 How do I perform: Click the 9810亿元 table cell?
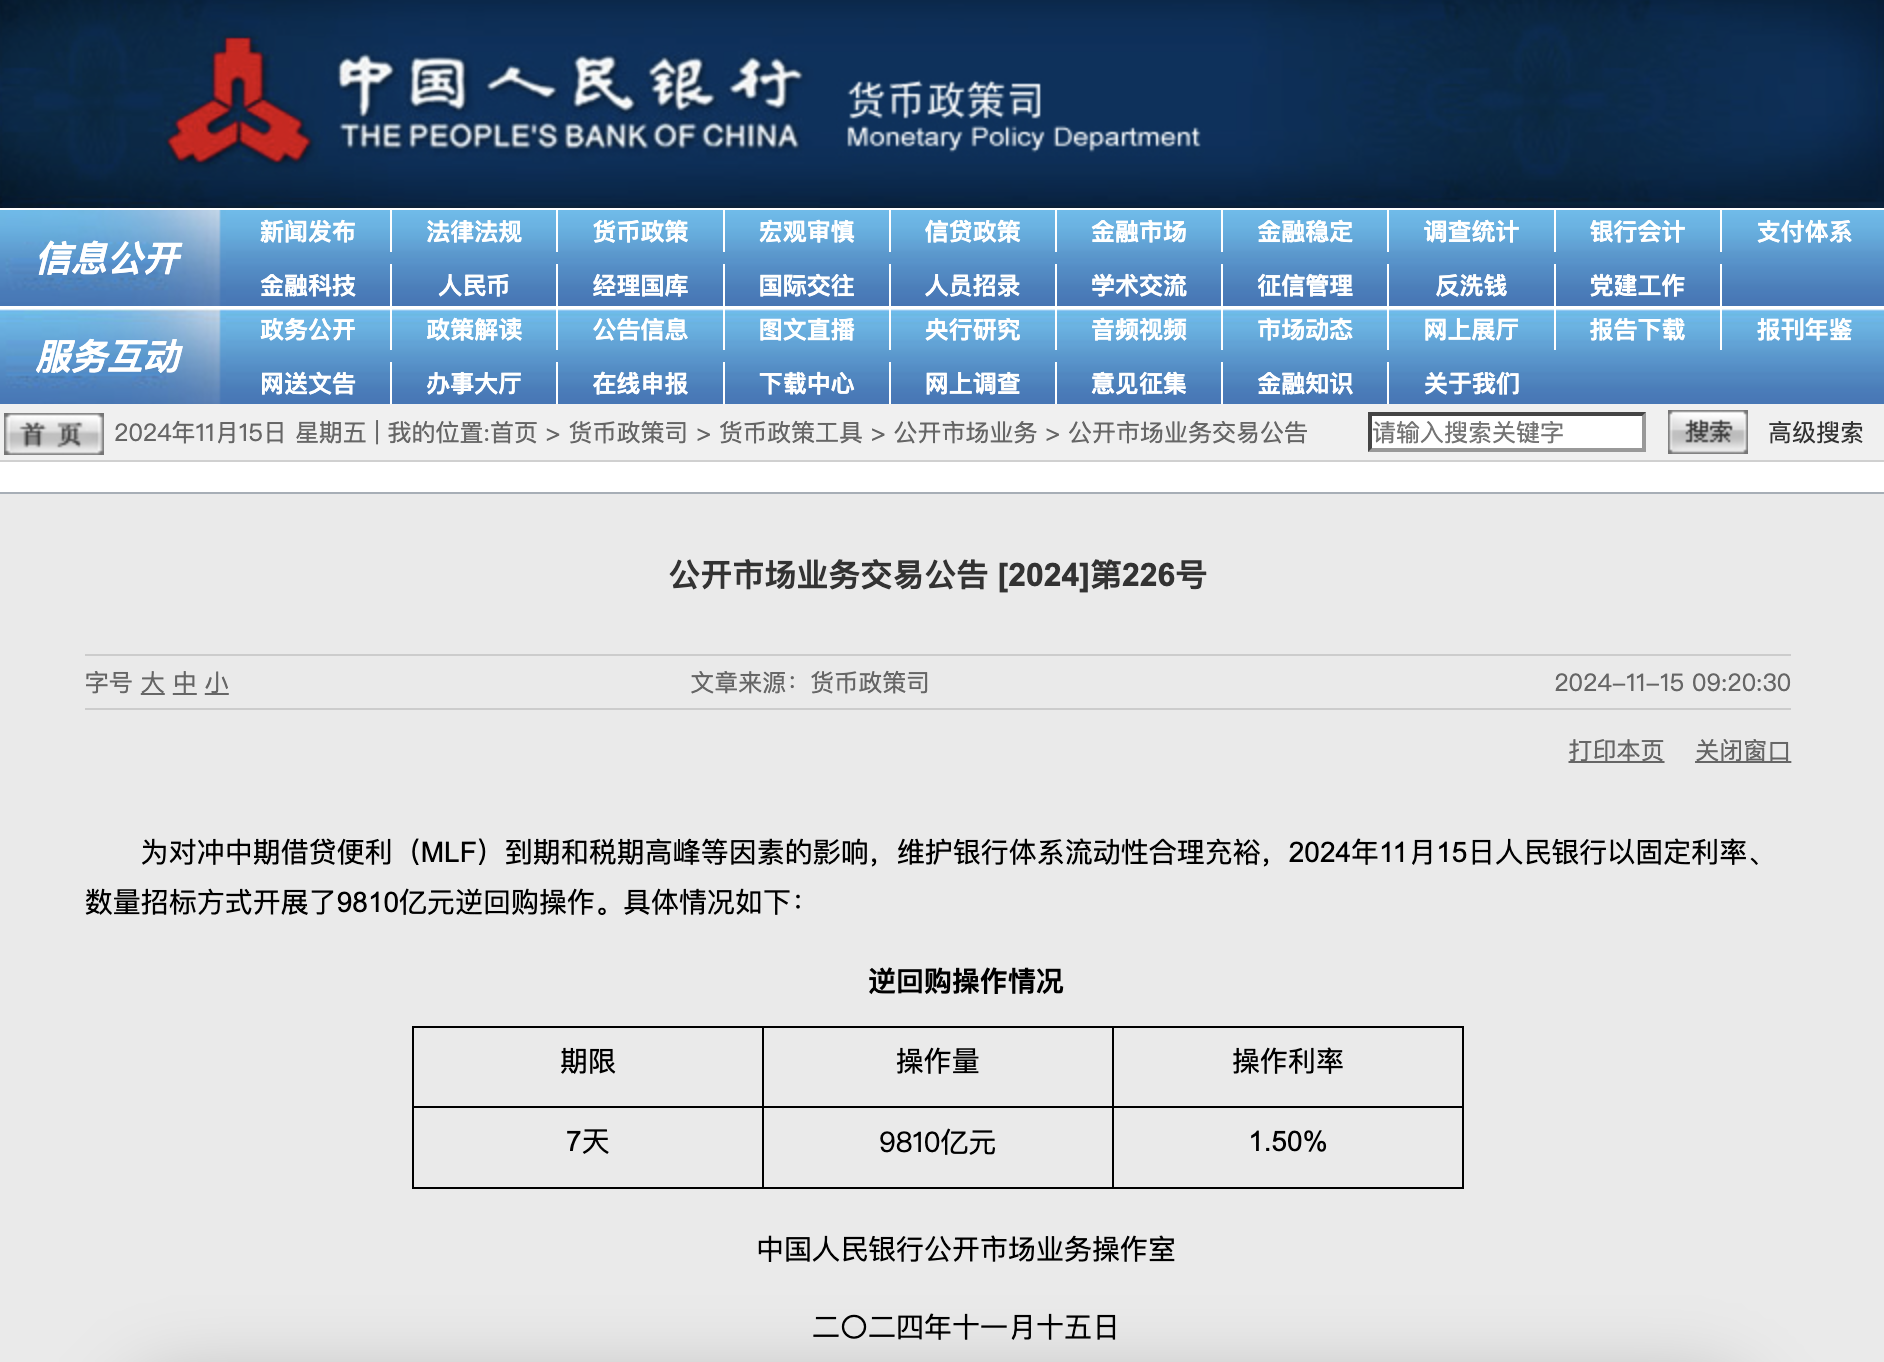point(937,1147)
